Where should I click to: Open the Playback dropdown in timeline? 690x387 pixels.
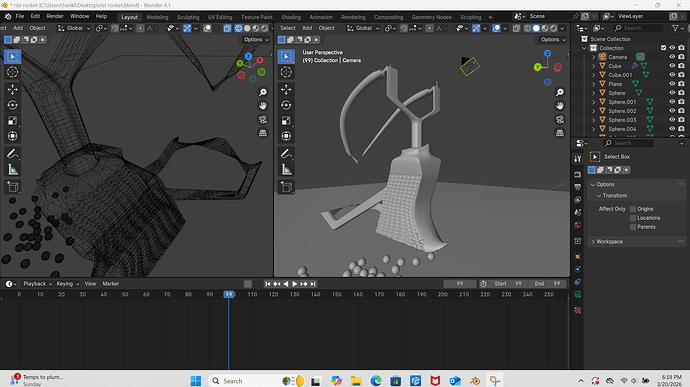click(37, 284)
